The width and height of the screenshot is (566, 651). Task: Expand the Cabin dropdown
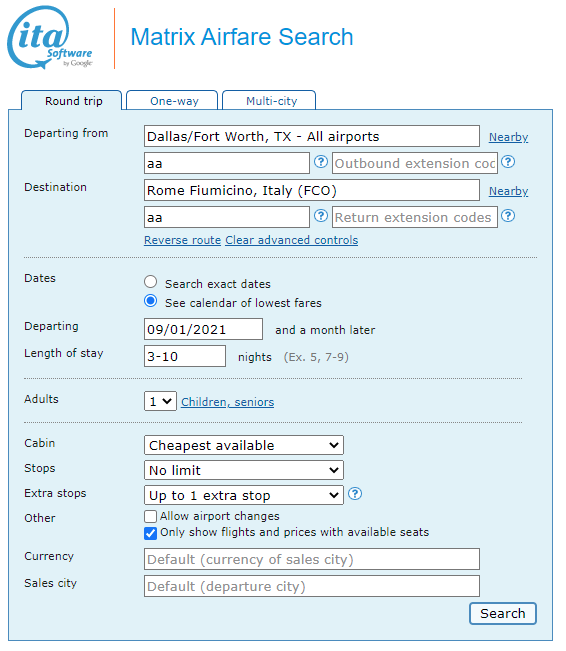point(244,445)
